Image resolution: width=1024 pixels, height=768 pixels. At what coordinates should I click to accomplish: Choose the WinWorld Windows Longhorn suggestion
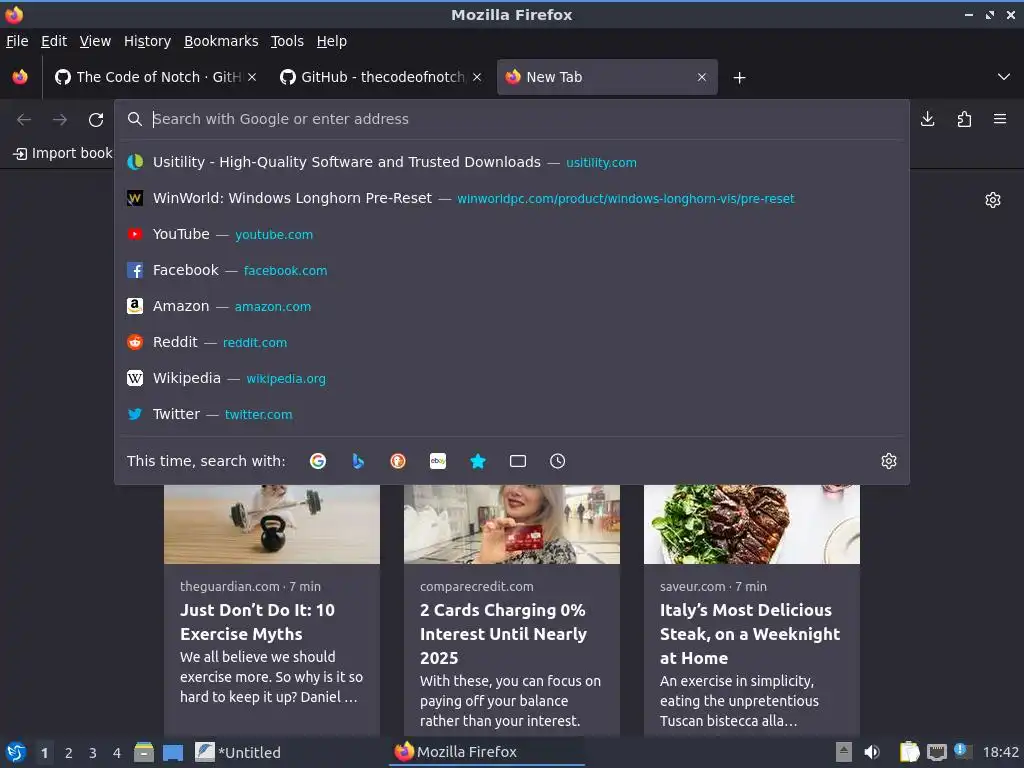click(512, 198)
